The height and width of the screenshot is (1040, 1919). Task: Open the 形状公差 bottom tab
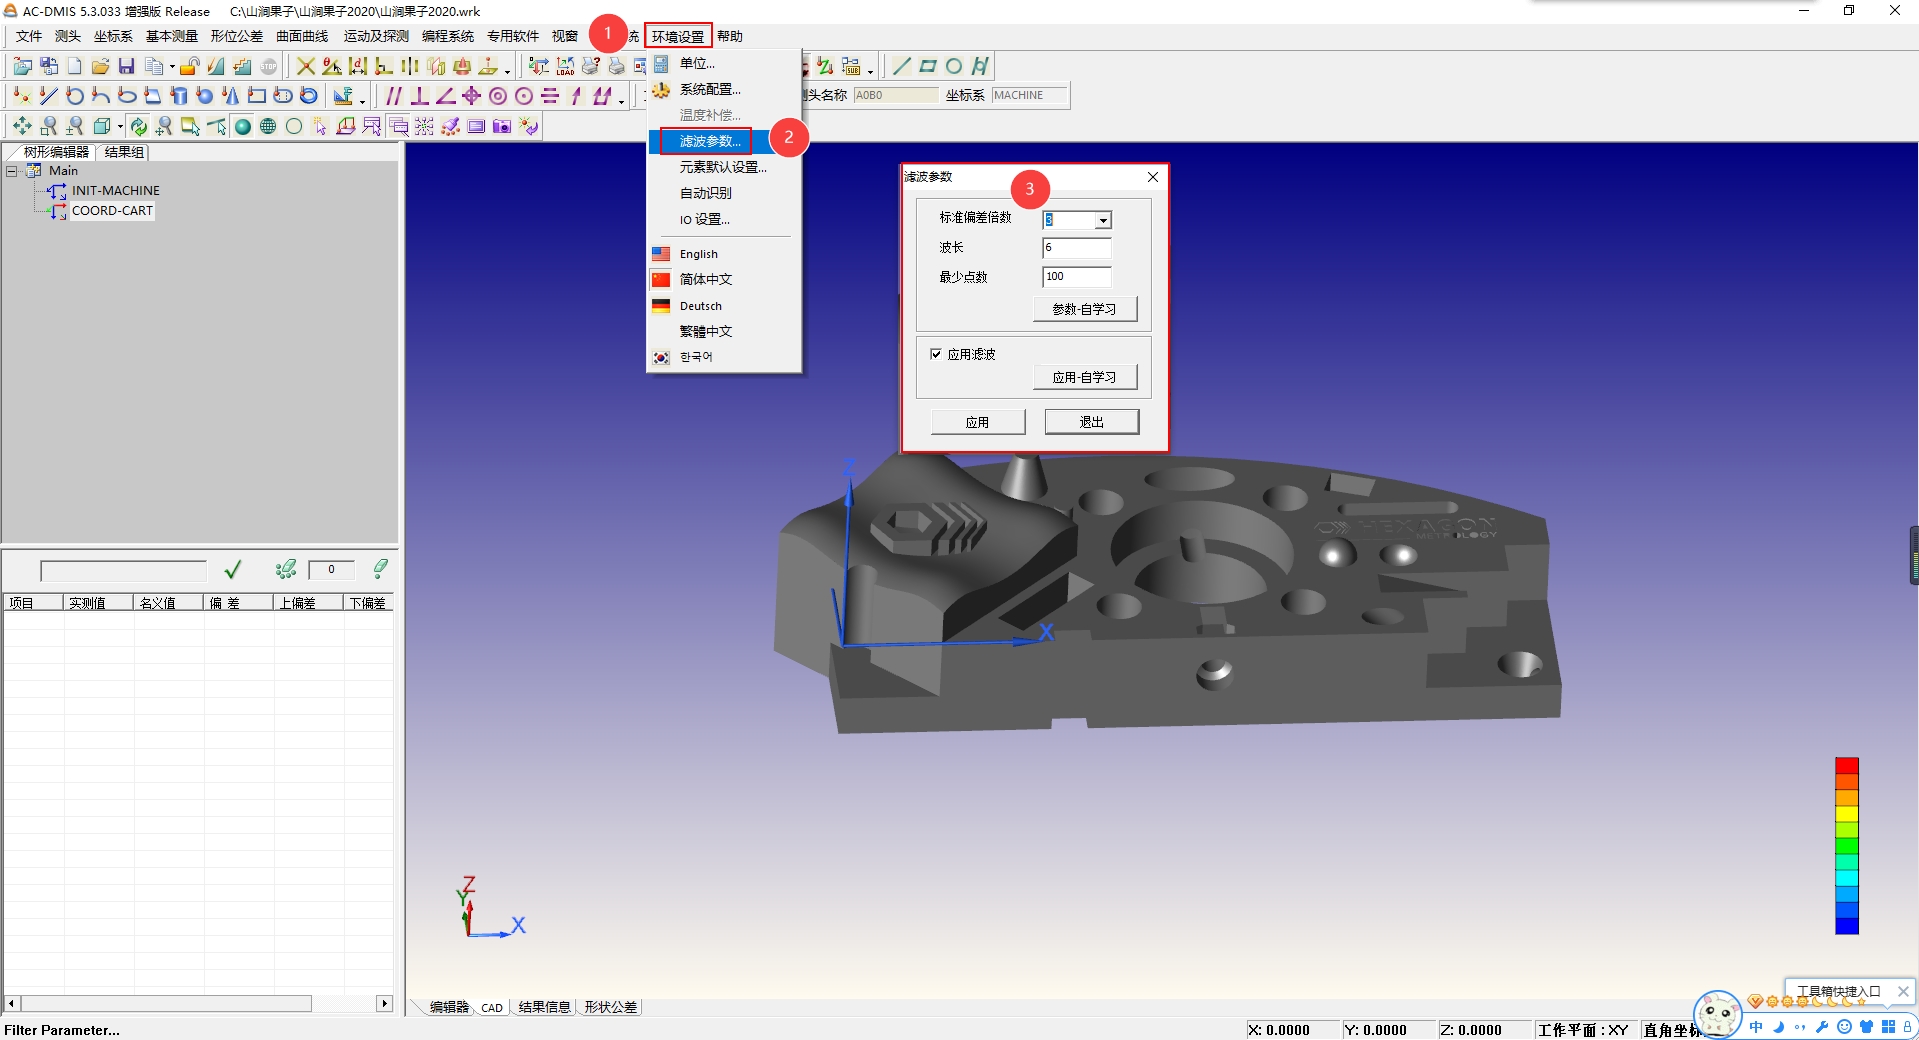[x=611, y=1007]
